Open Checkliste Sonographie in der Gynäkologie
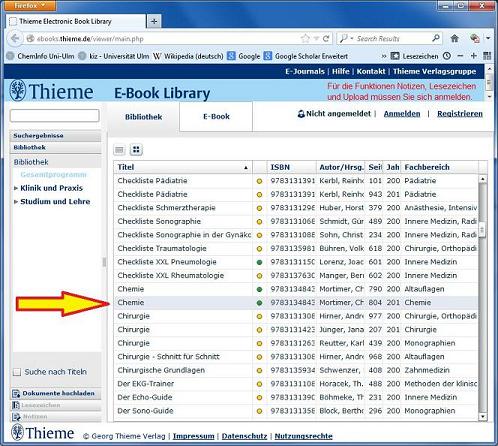The height and width of the screenshot is (446, 498). pos(184,235)
